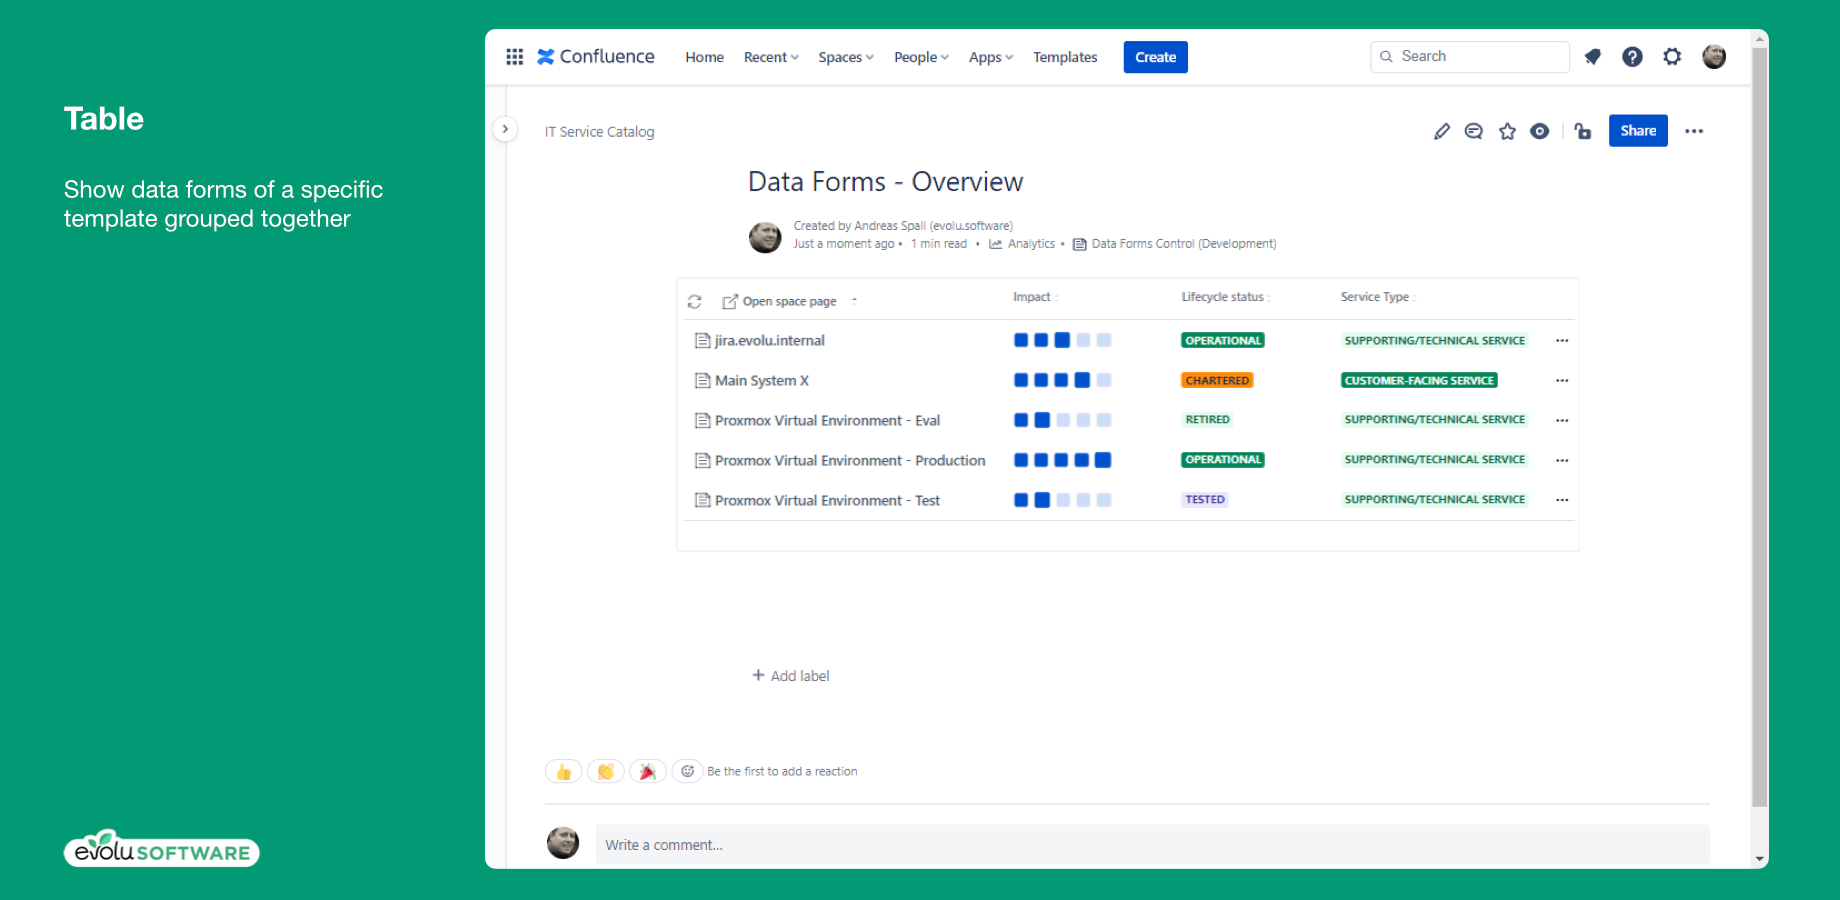Expand the People dropdown
Image resolution: width=1840 pixels, height=900 pixels.
921,57
